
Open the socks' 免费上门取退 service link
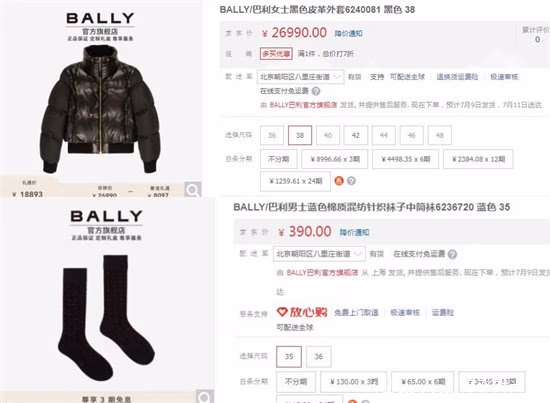pos(356,312)
